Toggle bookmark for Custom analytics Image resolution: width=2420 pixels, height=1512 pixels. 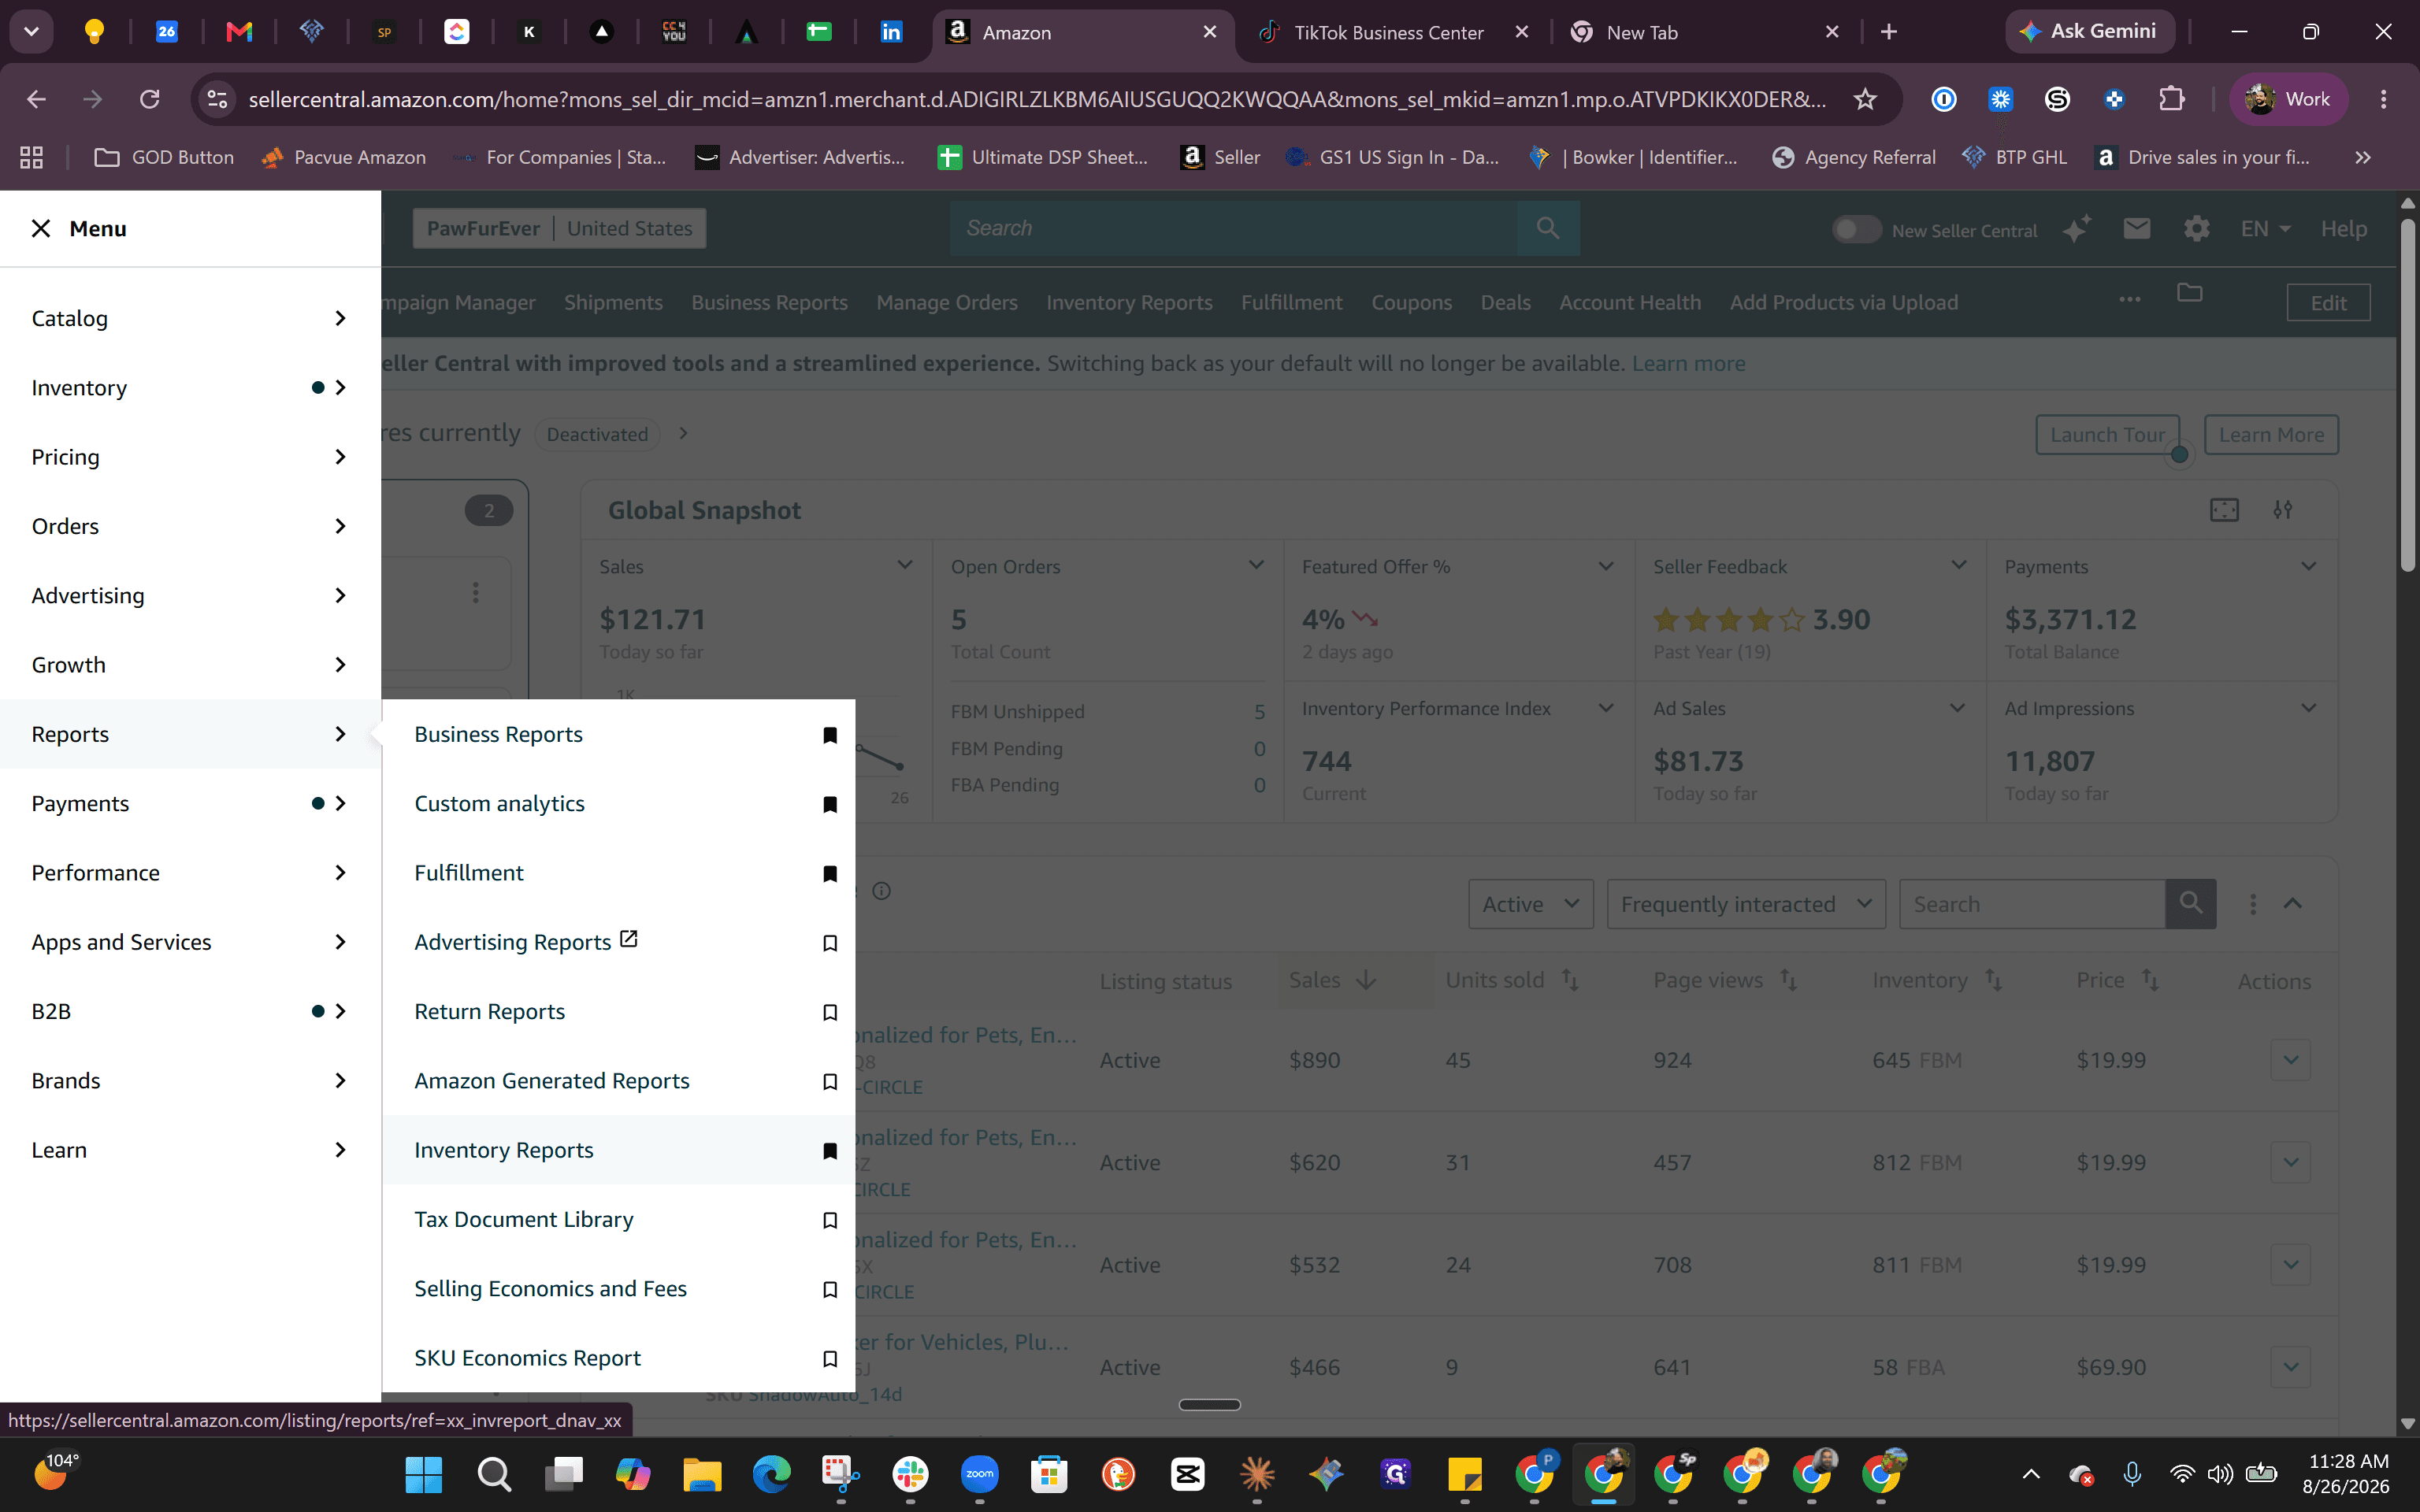[x=829, y=804]
